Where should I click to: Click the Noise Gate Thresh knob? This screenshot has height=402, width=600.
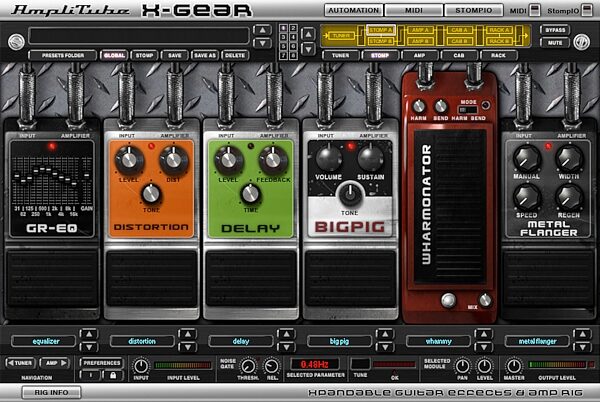(x=248, y=366)
